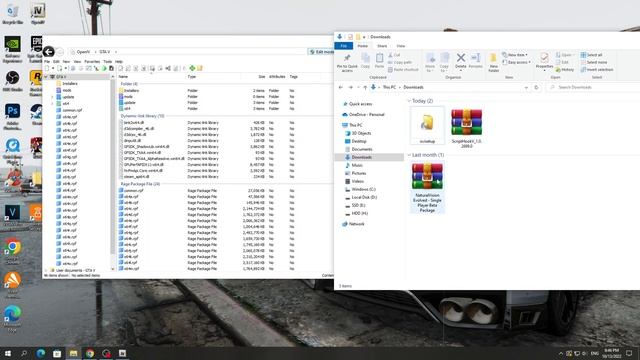Open the Help menu in OpenIV

click(x=119, y=62)
